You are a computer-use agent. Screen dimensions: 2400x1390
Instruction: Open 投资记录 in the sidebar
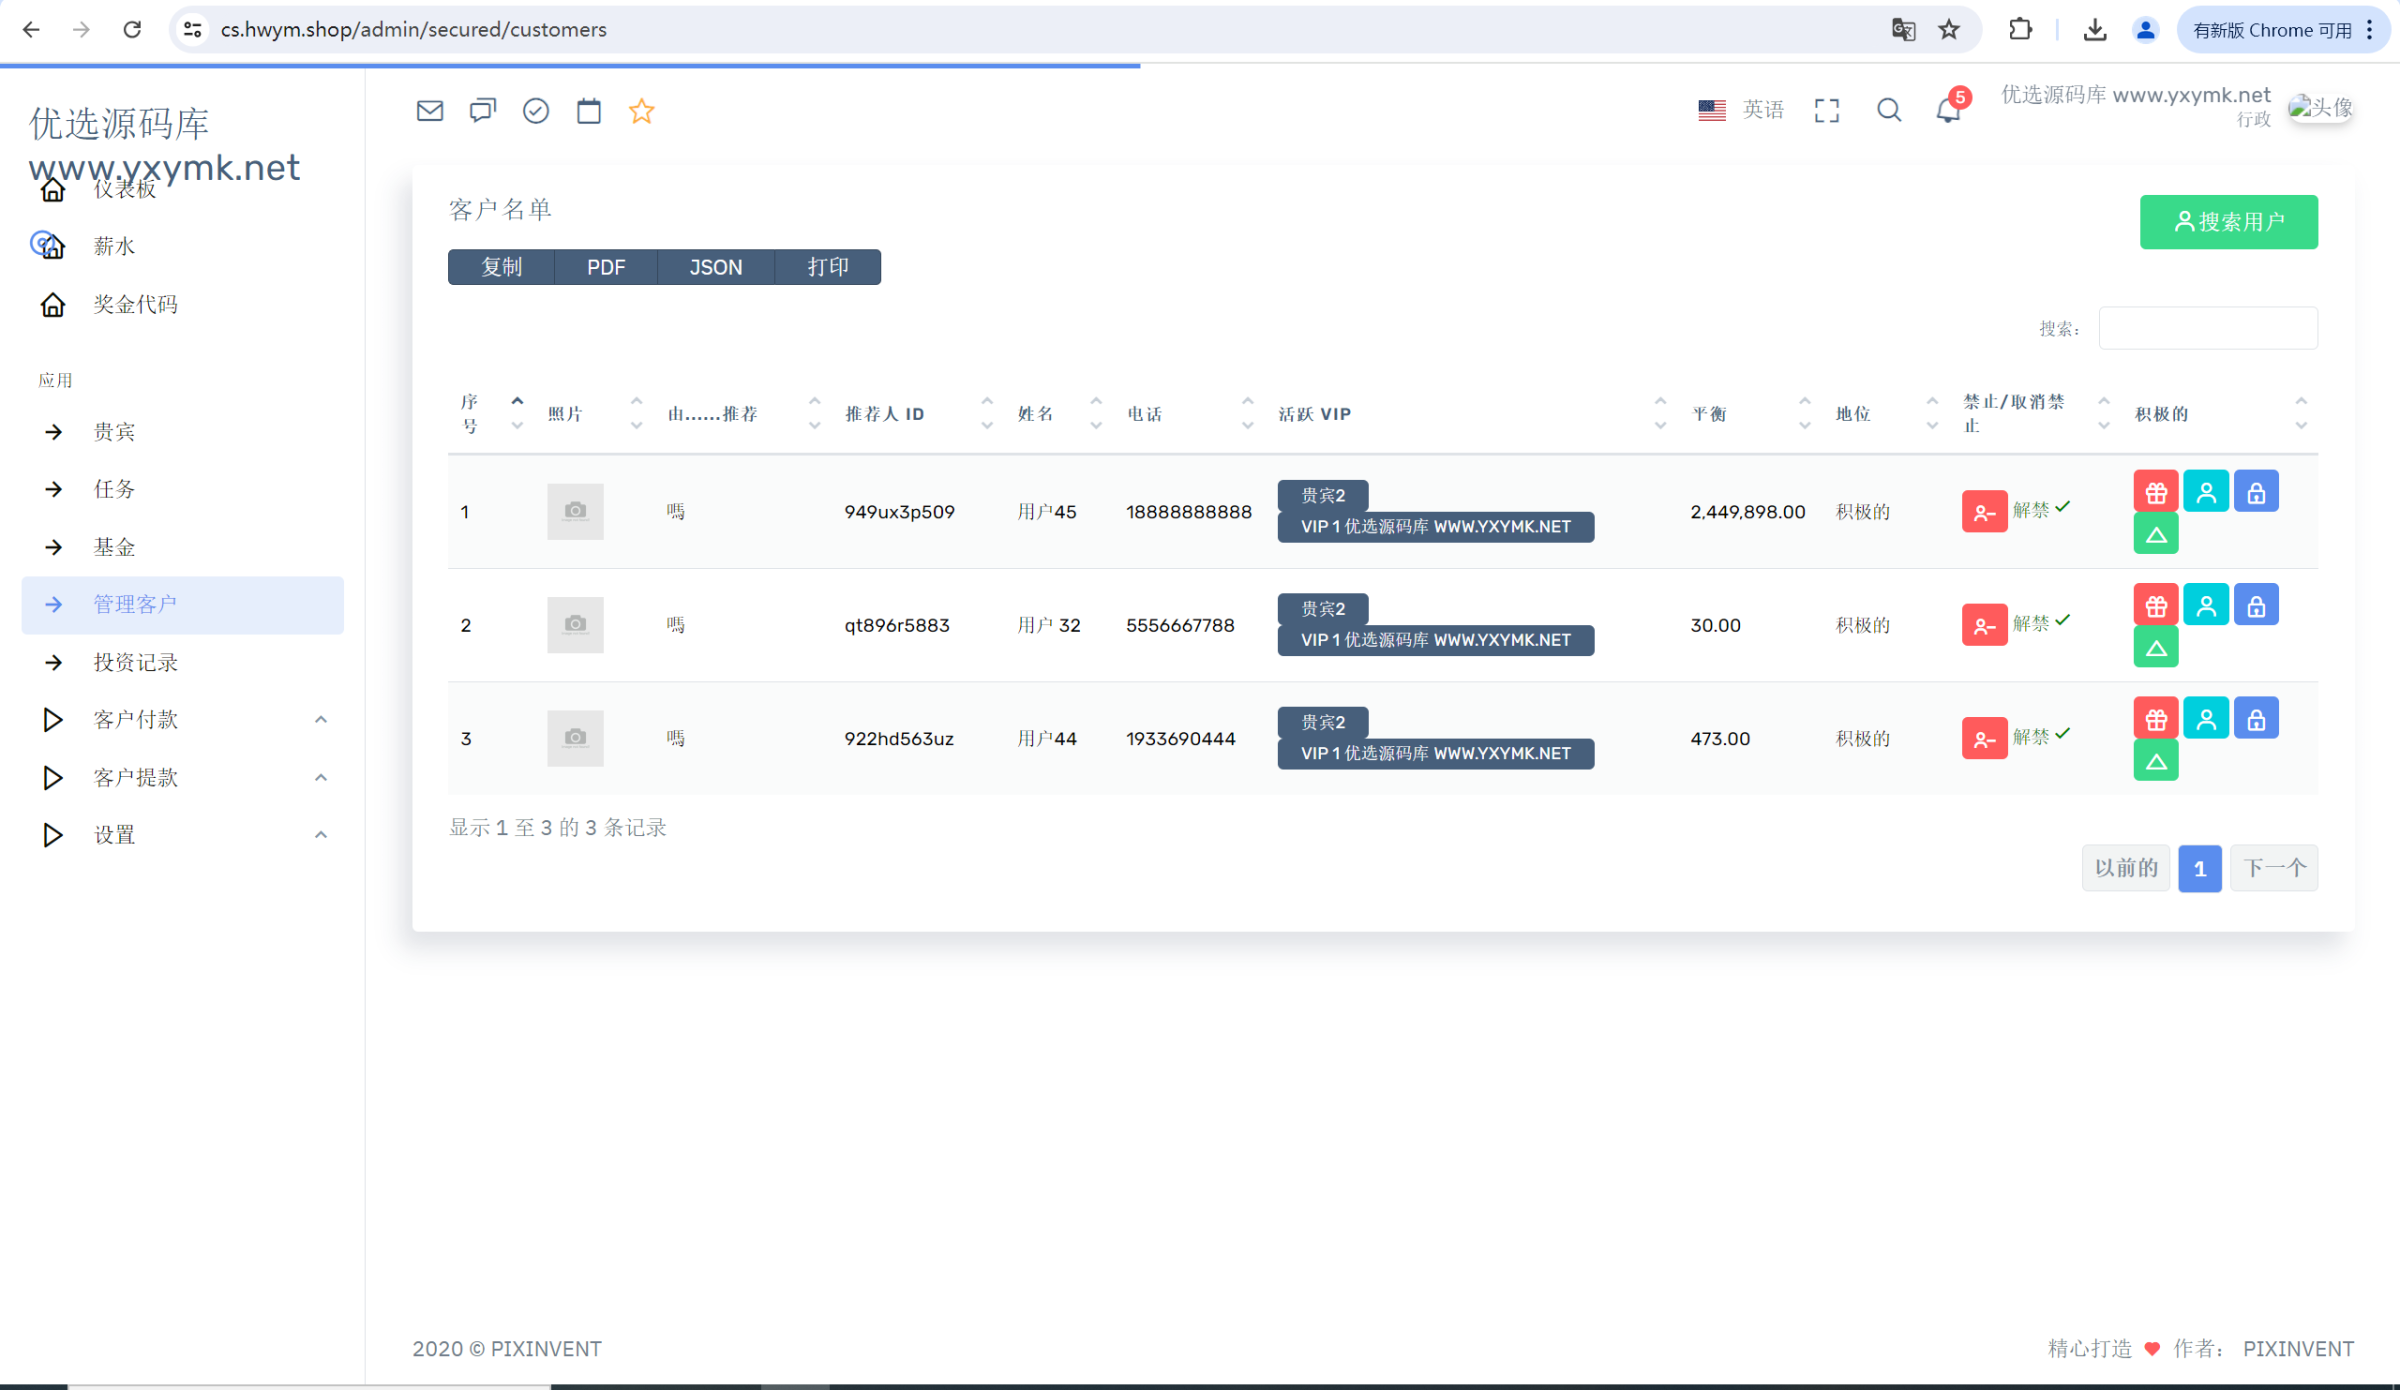coord(136,662)
